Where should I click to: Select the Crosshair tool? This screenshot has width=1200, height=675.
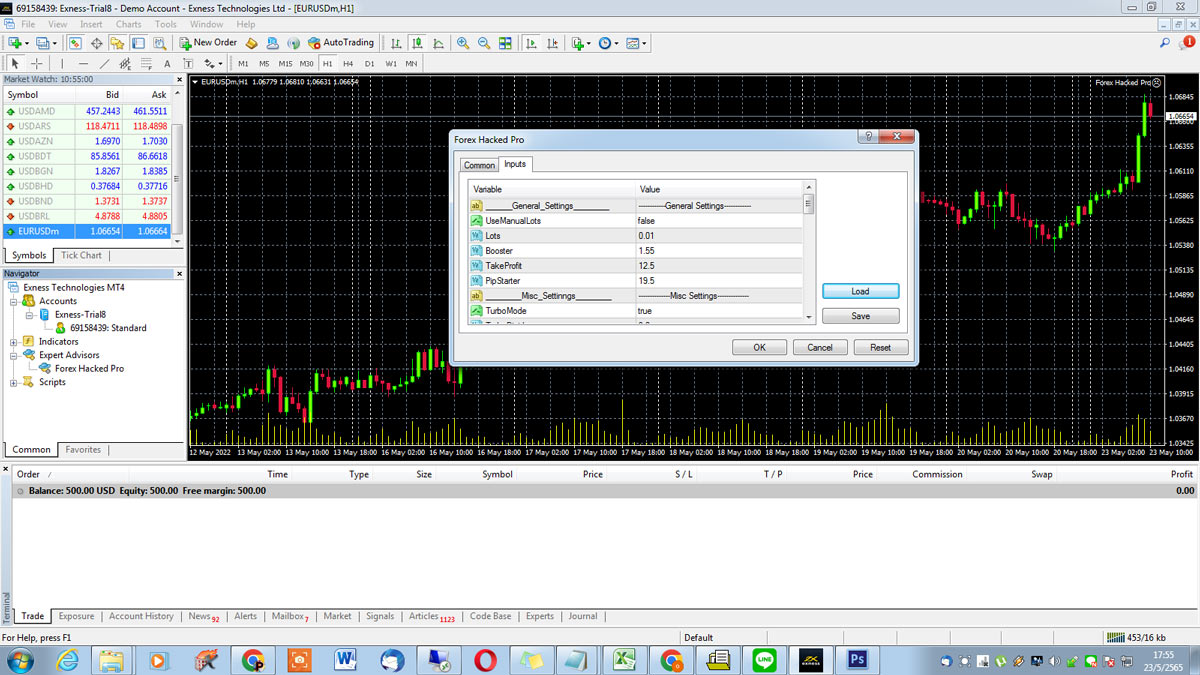click(x=36, y=62)
